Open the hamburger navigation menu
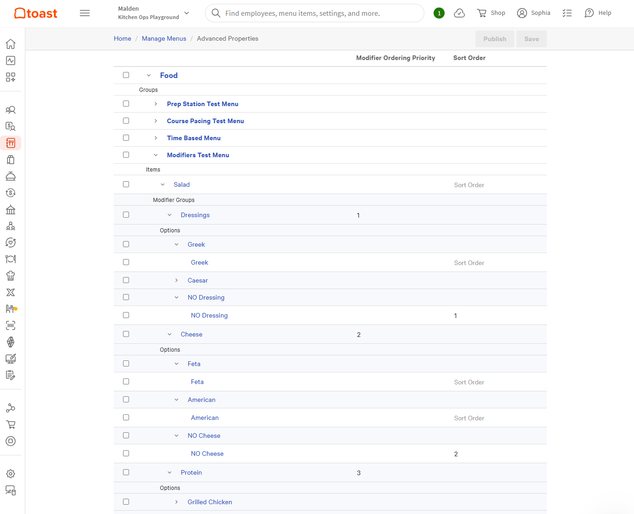 pos(85,13)
